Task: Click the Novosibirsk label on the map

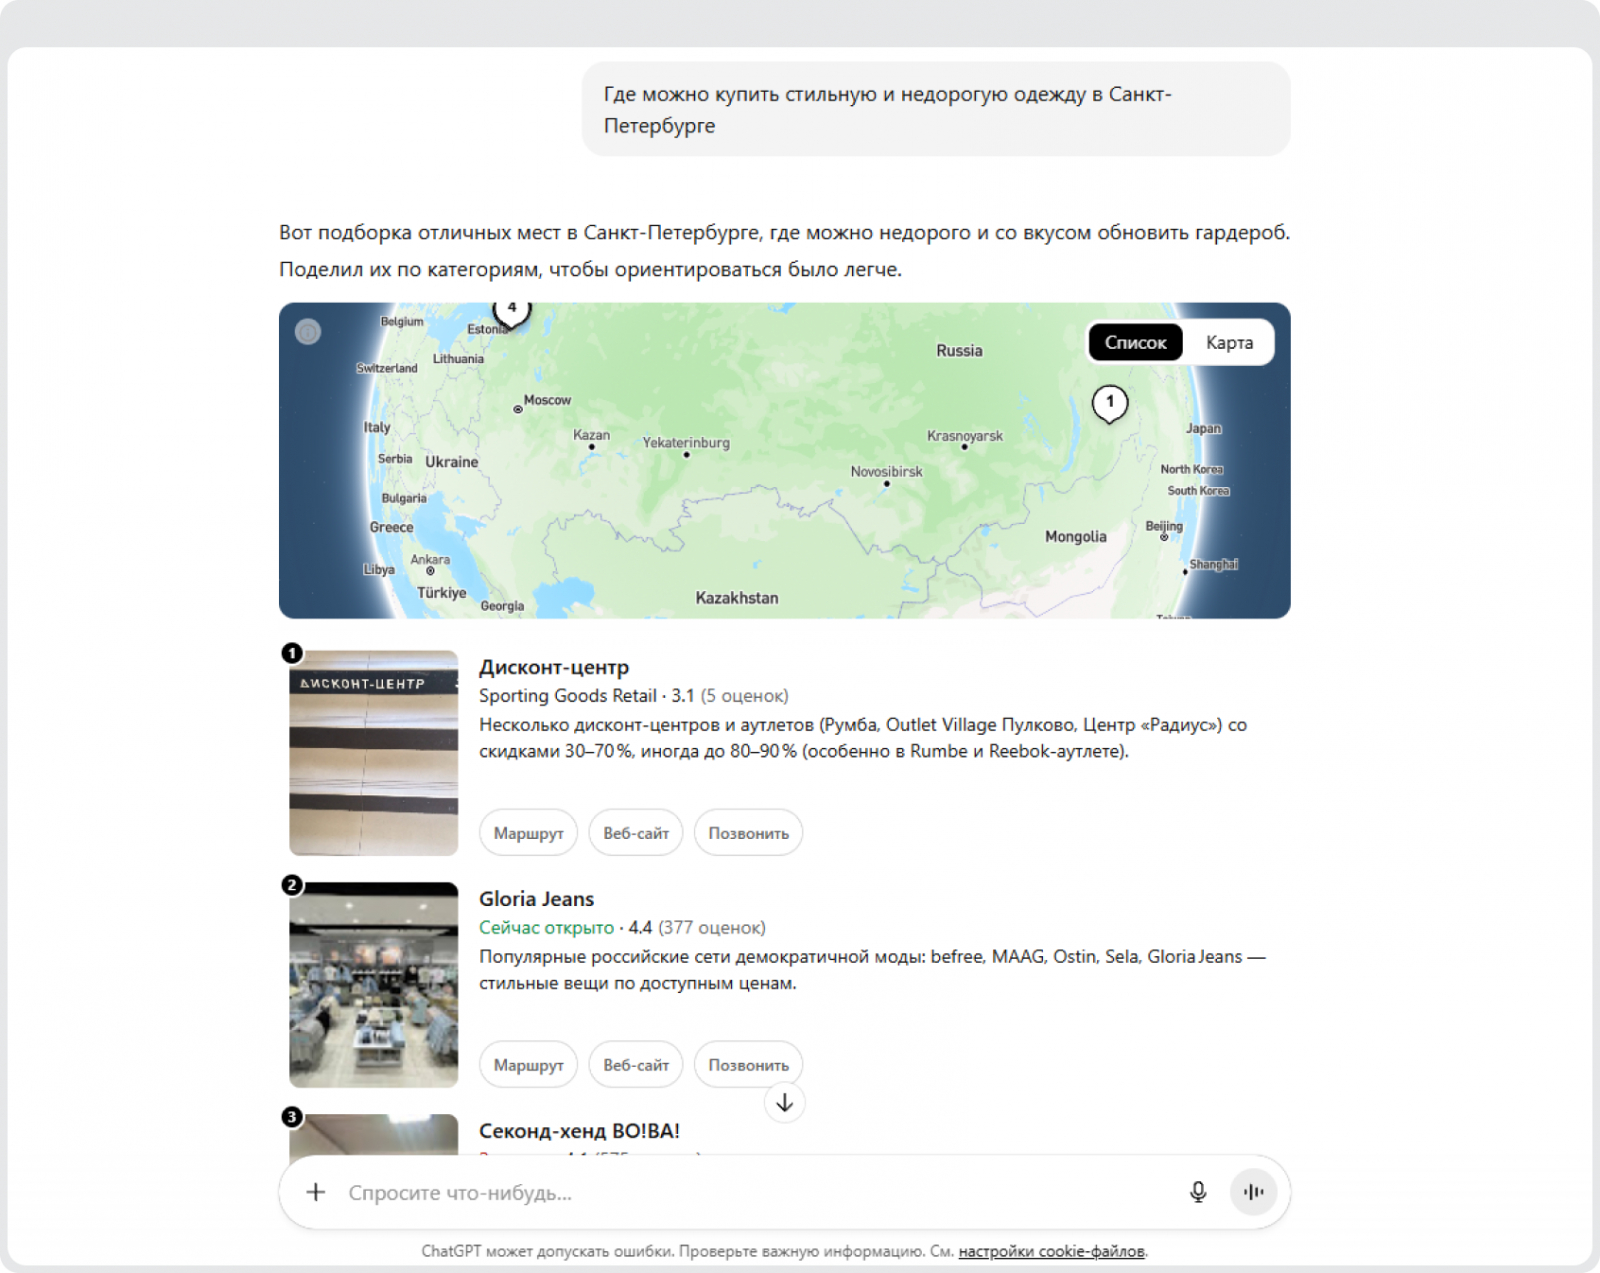Action: click(887, 472)
